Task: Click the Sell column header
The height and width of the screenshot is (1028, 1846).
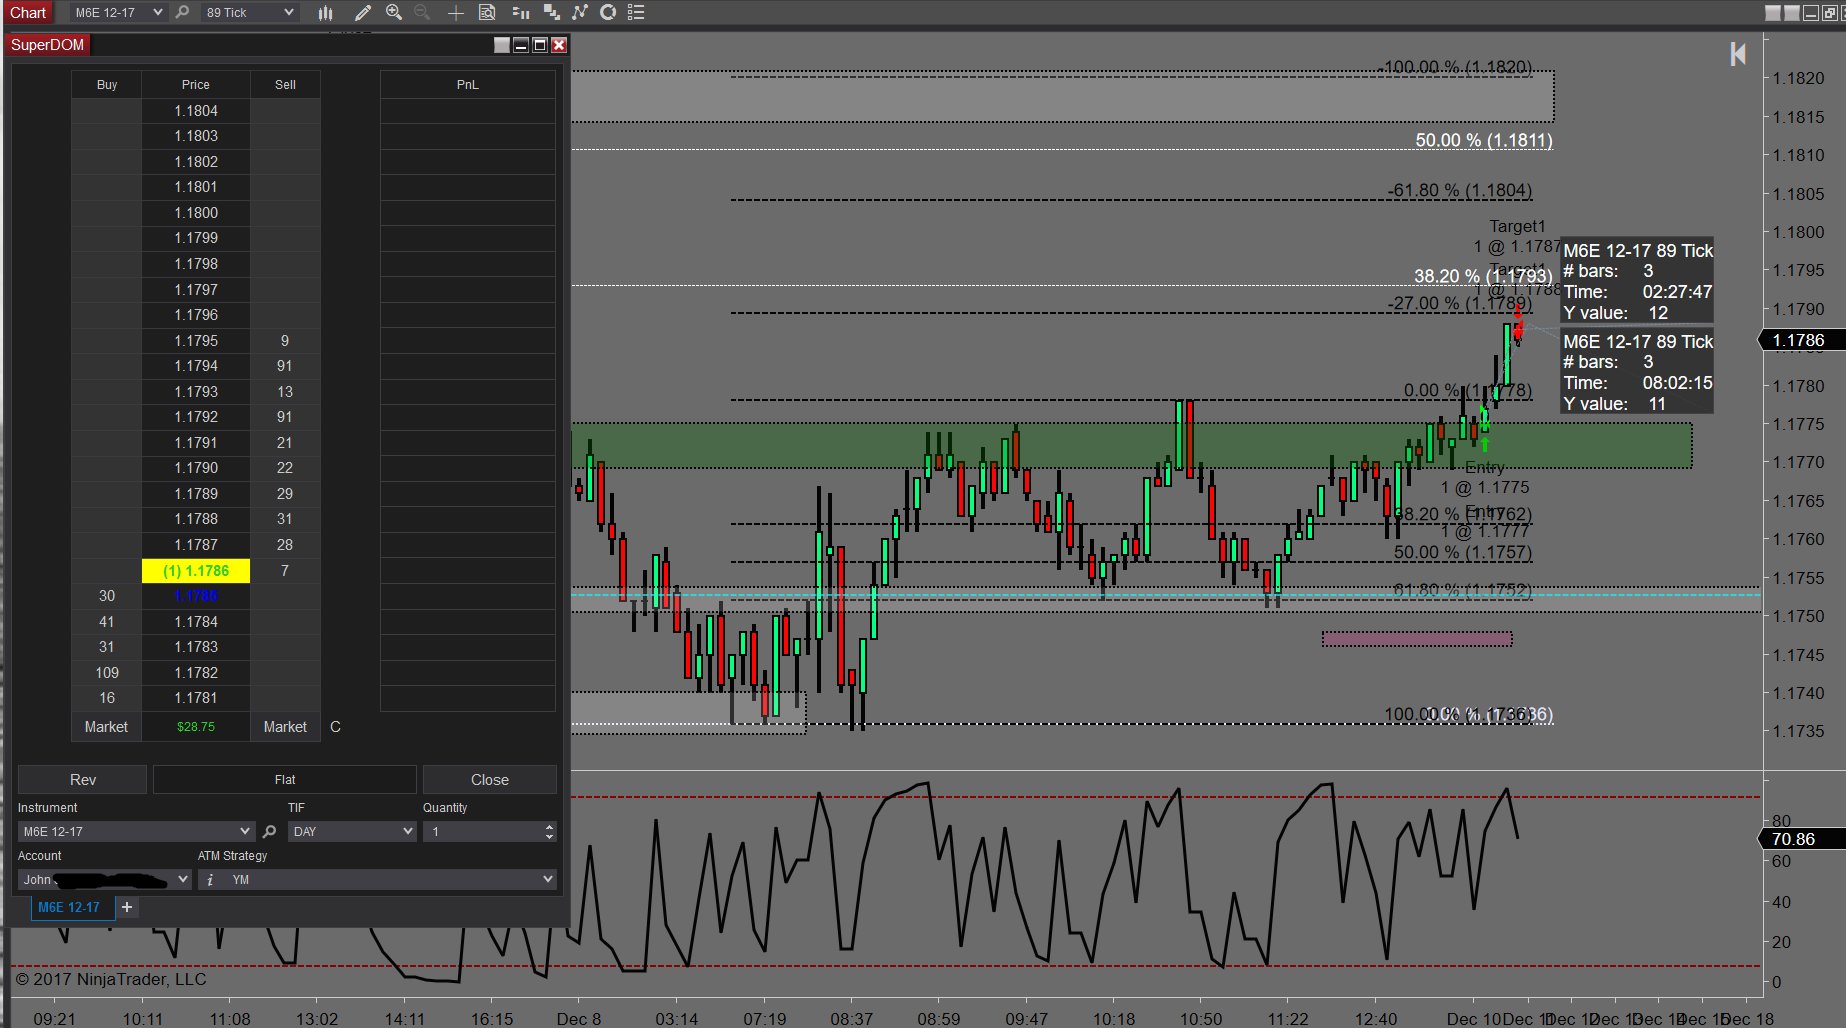Action: 285,85
